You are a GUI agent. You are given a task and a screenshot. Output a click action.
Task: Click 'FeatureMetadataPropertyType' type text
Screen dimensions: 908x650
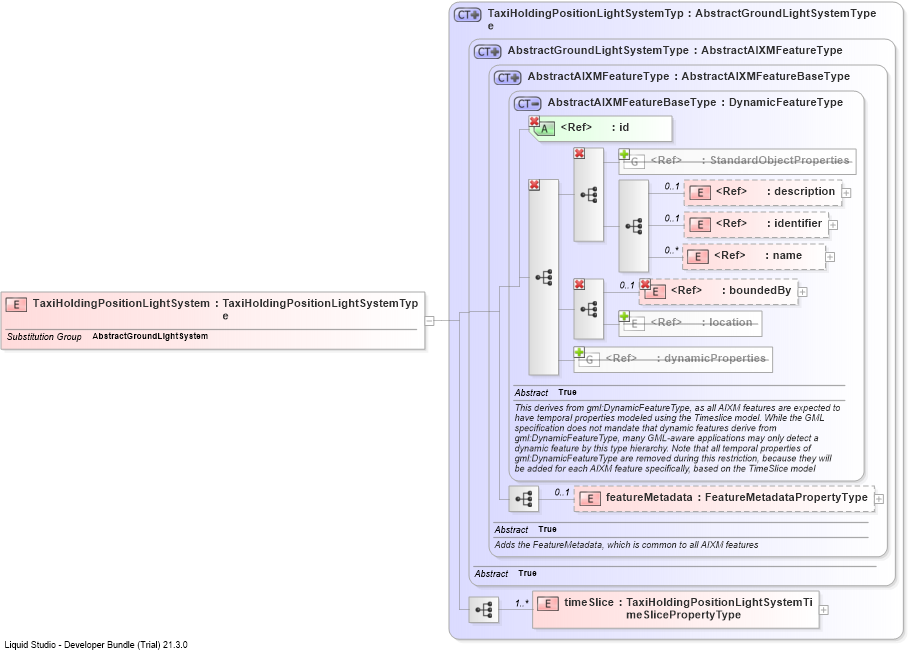click(x=786, y=497)
